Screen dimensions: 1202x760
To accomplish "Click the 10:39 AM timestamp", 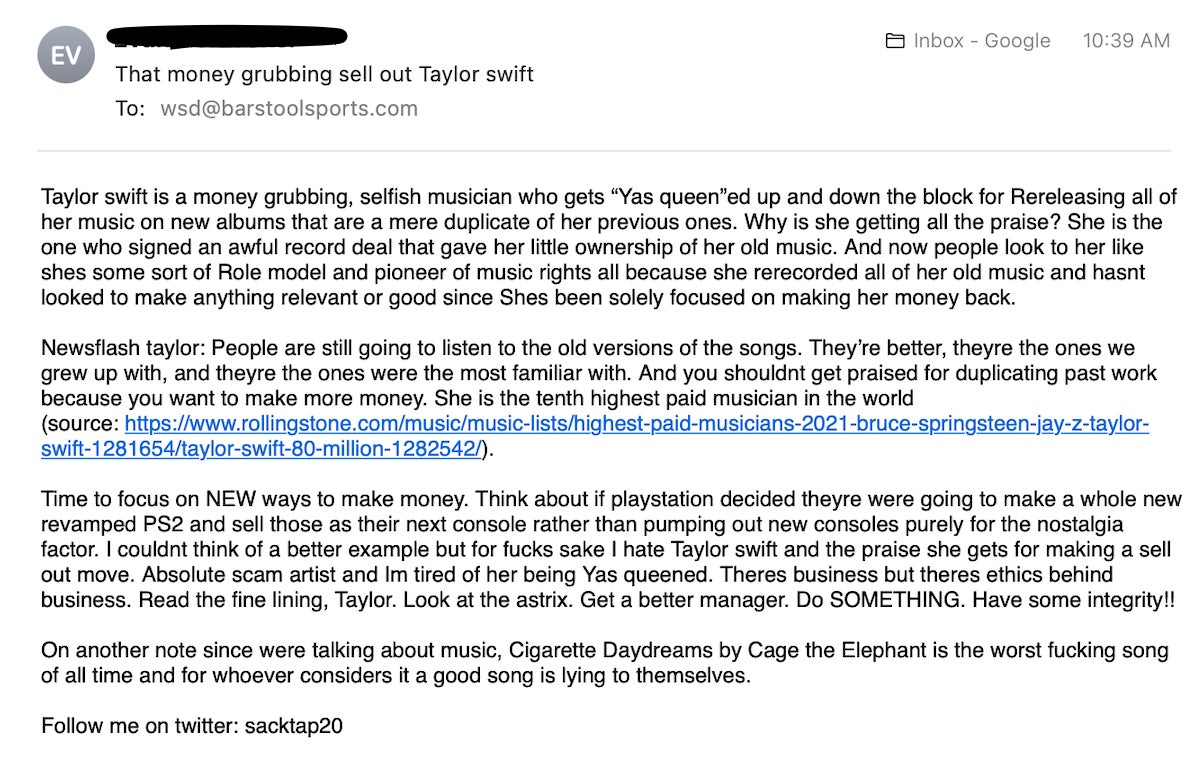I will (x=1125, y=41).
